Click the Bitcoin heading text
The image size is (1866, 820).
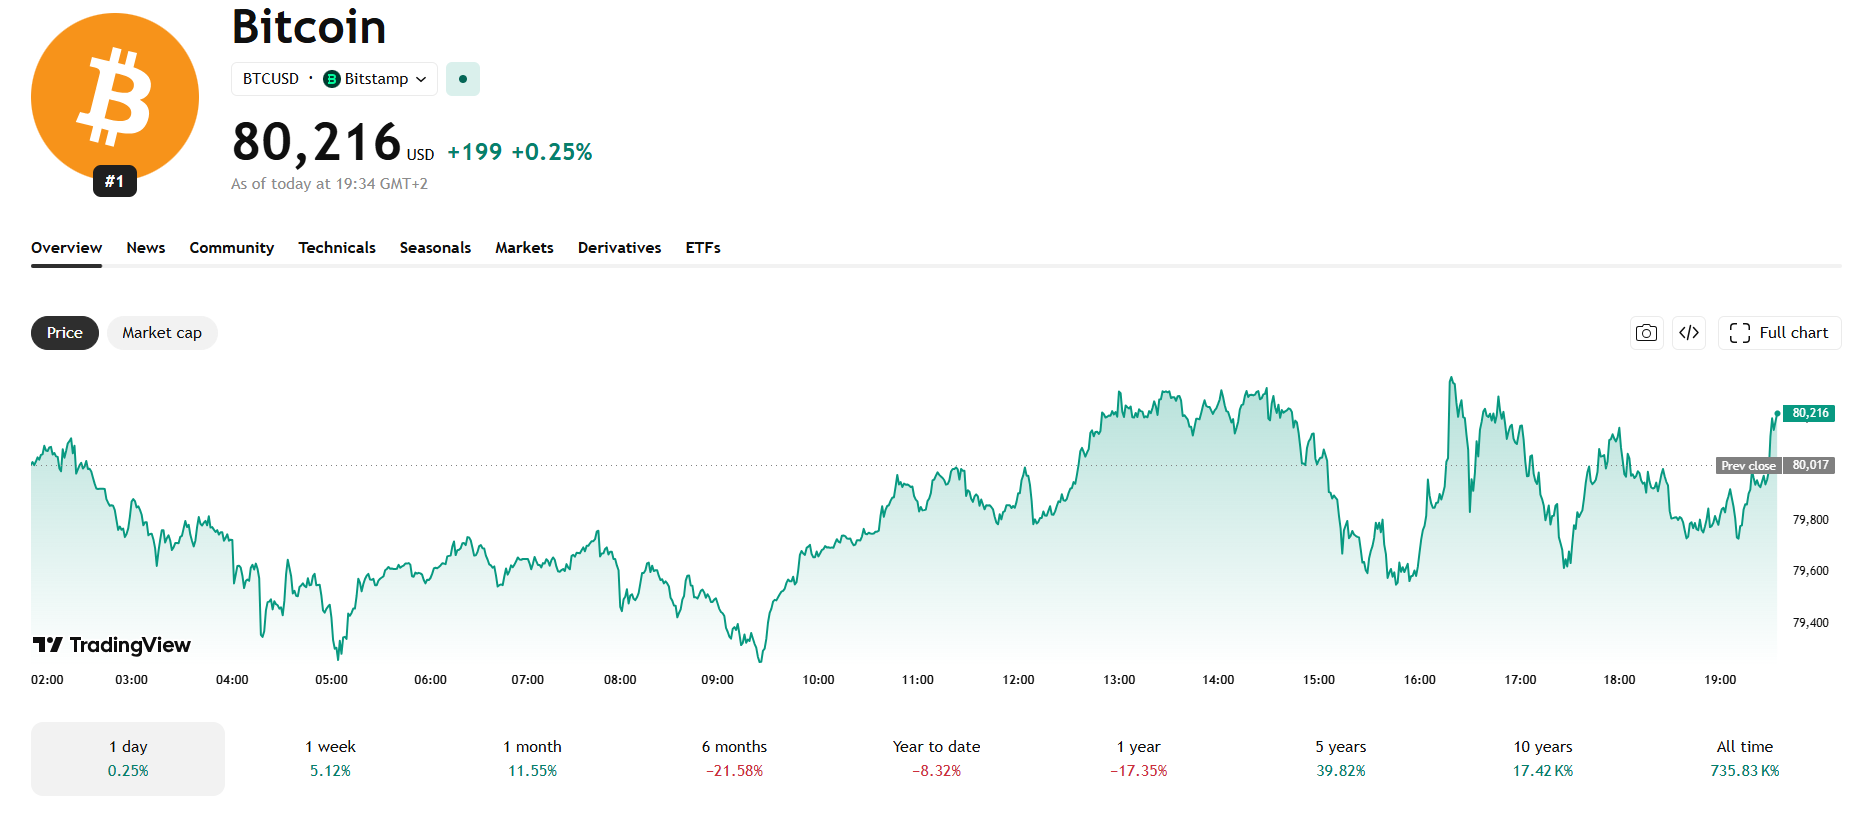click(309, 26)
